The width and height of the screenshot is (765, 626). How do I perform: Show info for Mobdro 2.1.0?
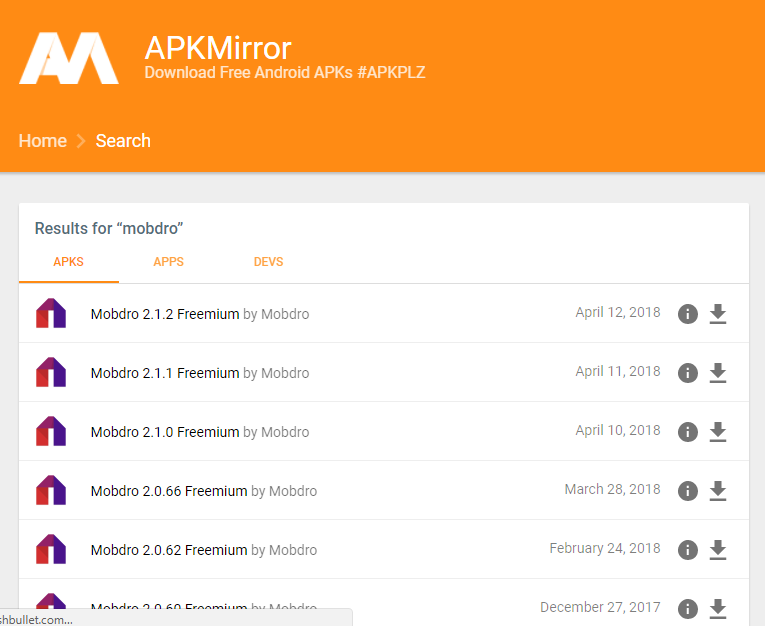click(x=688, y=432)
